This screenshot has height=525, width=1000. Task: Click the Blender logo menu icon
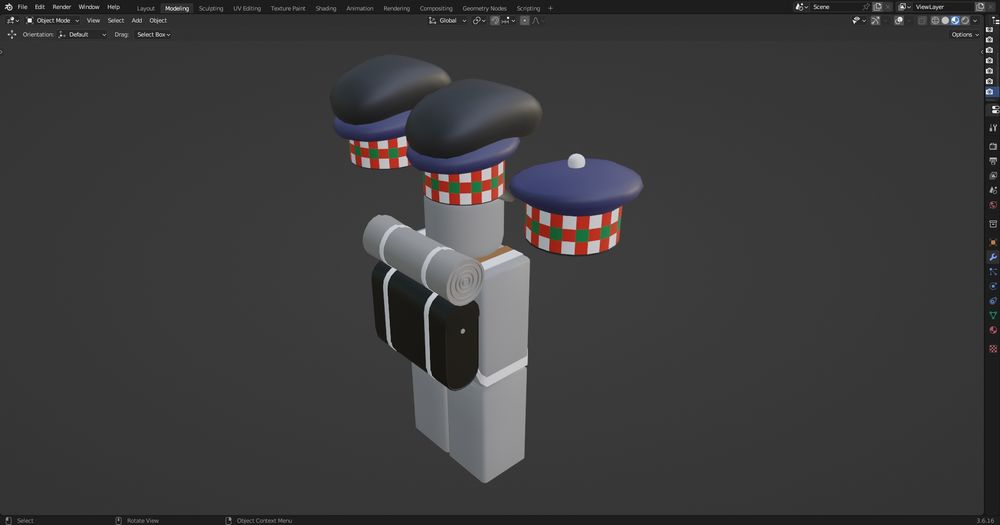[x=8, y=7]
